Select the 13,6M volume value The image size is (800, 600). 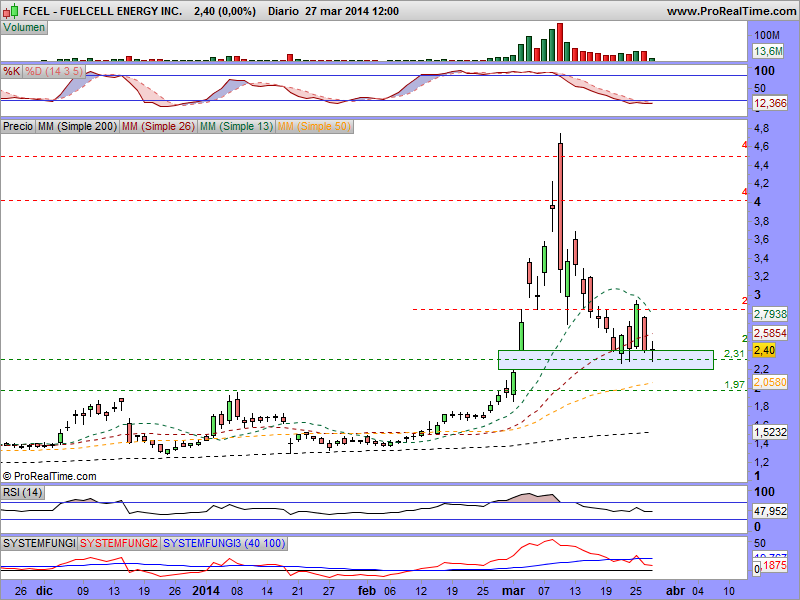tap(768, 51)
